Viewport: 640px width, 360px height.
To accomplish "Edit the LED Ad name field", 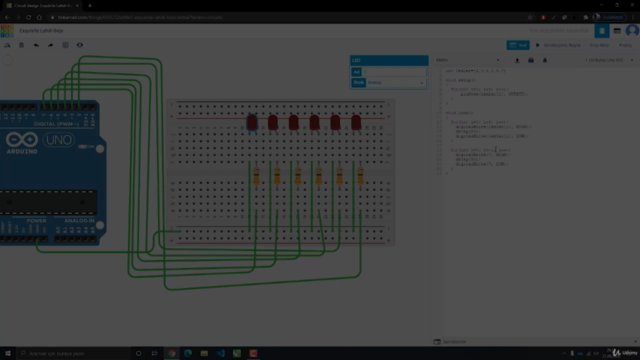I will coord(394,72).
